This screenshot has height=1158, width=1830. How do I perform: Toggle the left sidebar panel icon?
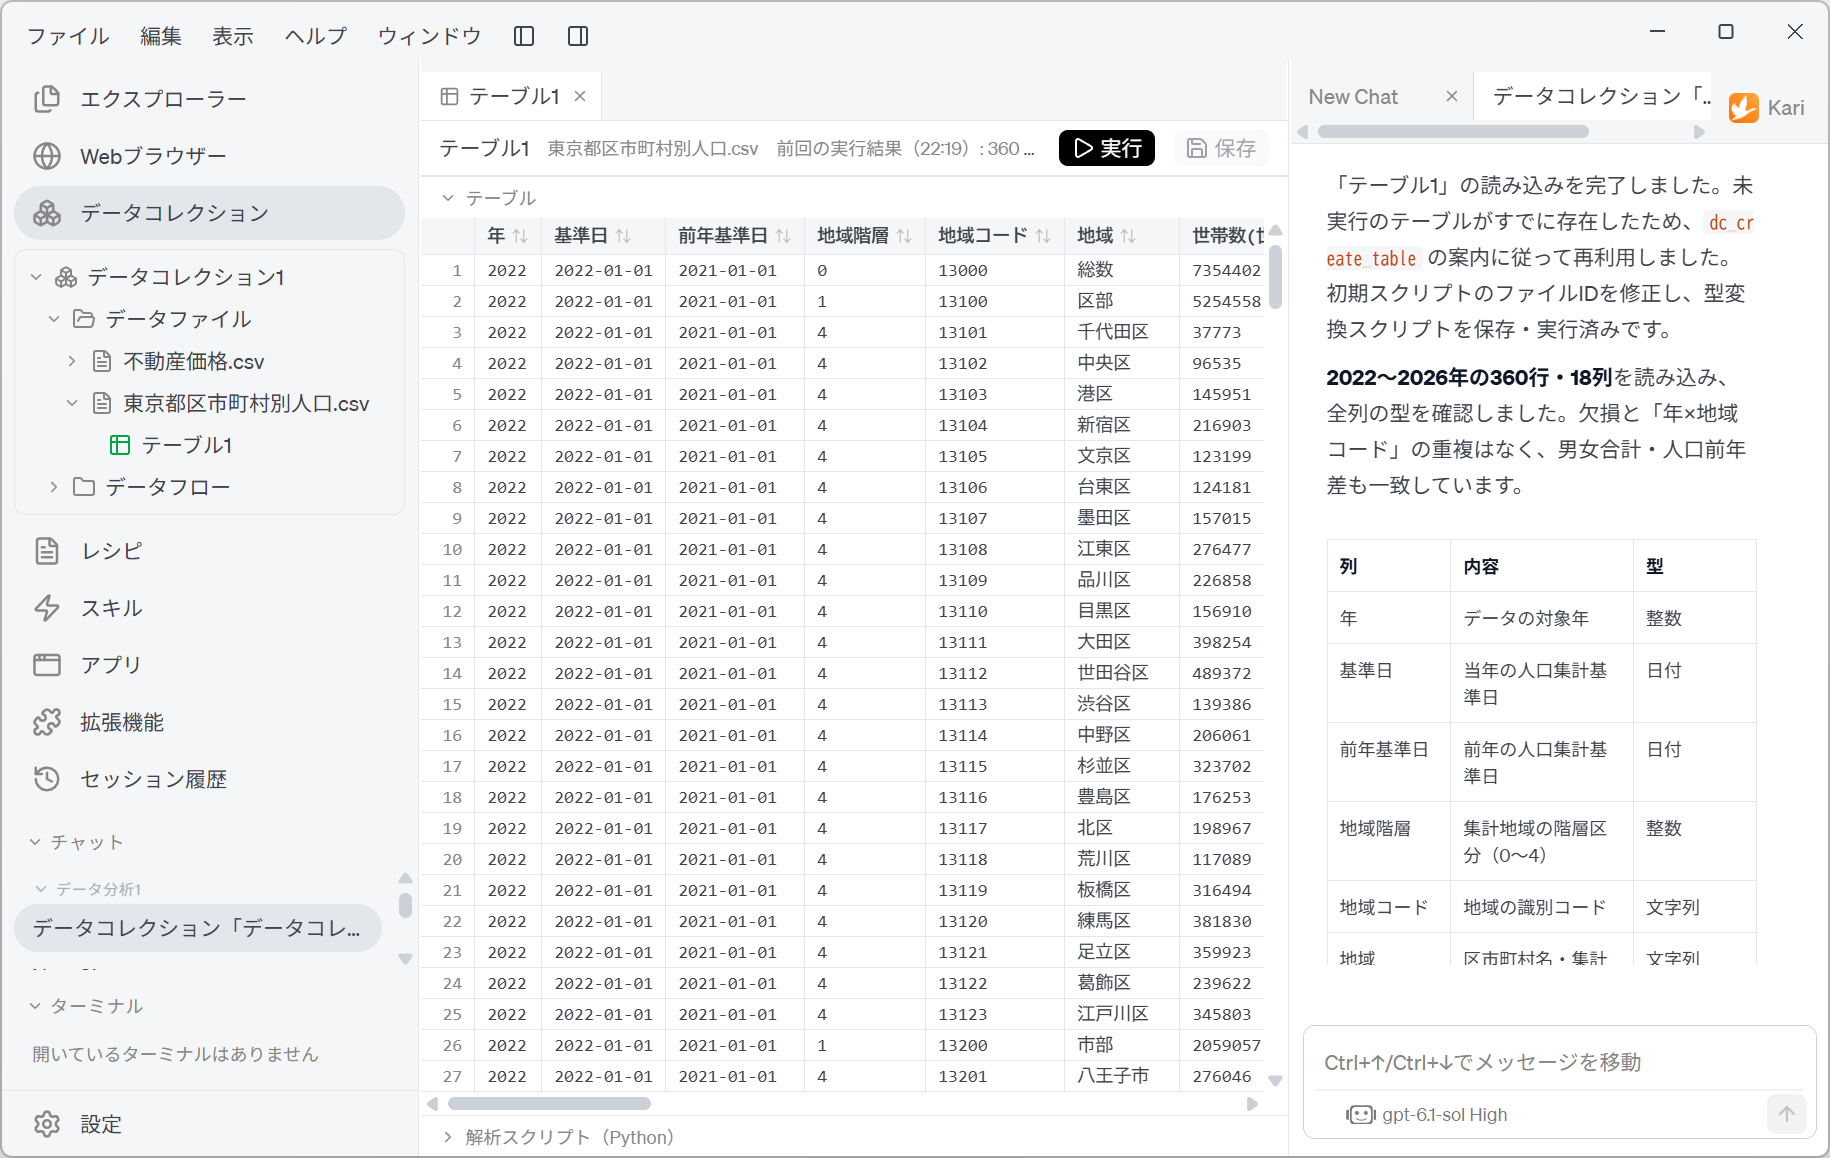pos(524,36)
